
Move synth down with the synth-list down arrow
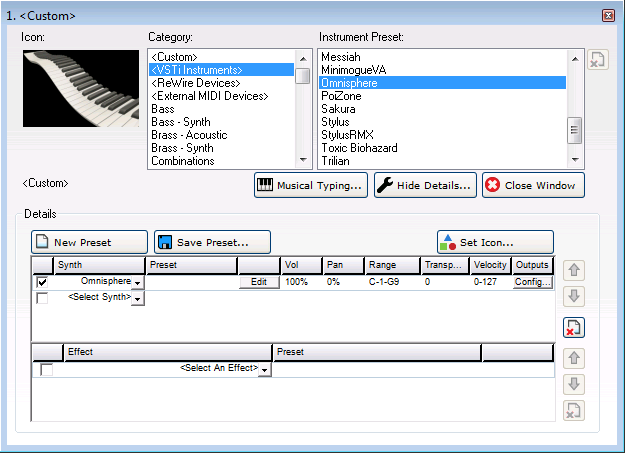coord(574,296)
